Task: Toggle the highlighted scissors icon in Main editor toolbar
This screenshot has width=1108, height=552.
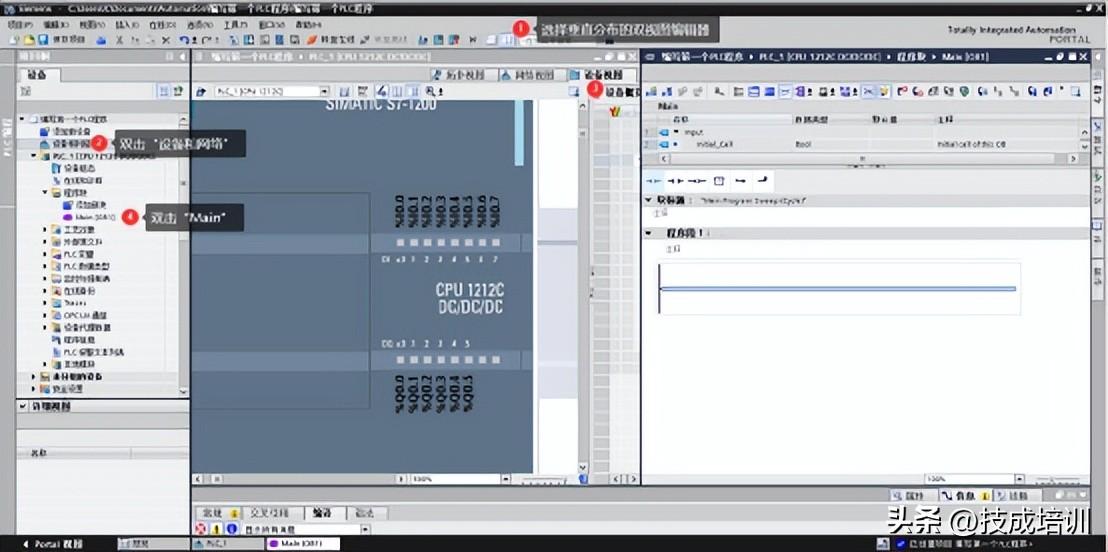Action: pyautogui.click(x=868, y=91)
